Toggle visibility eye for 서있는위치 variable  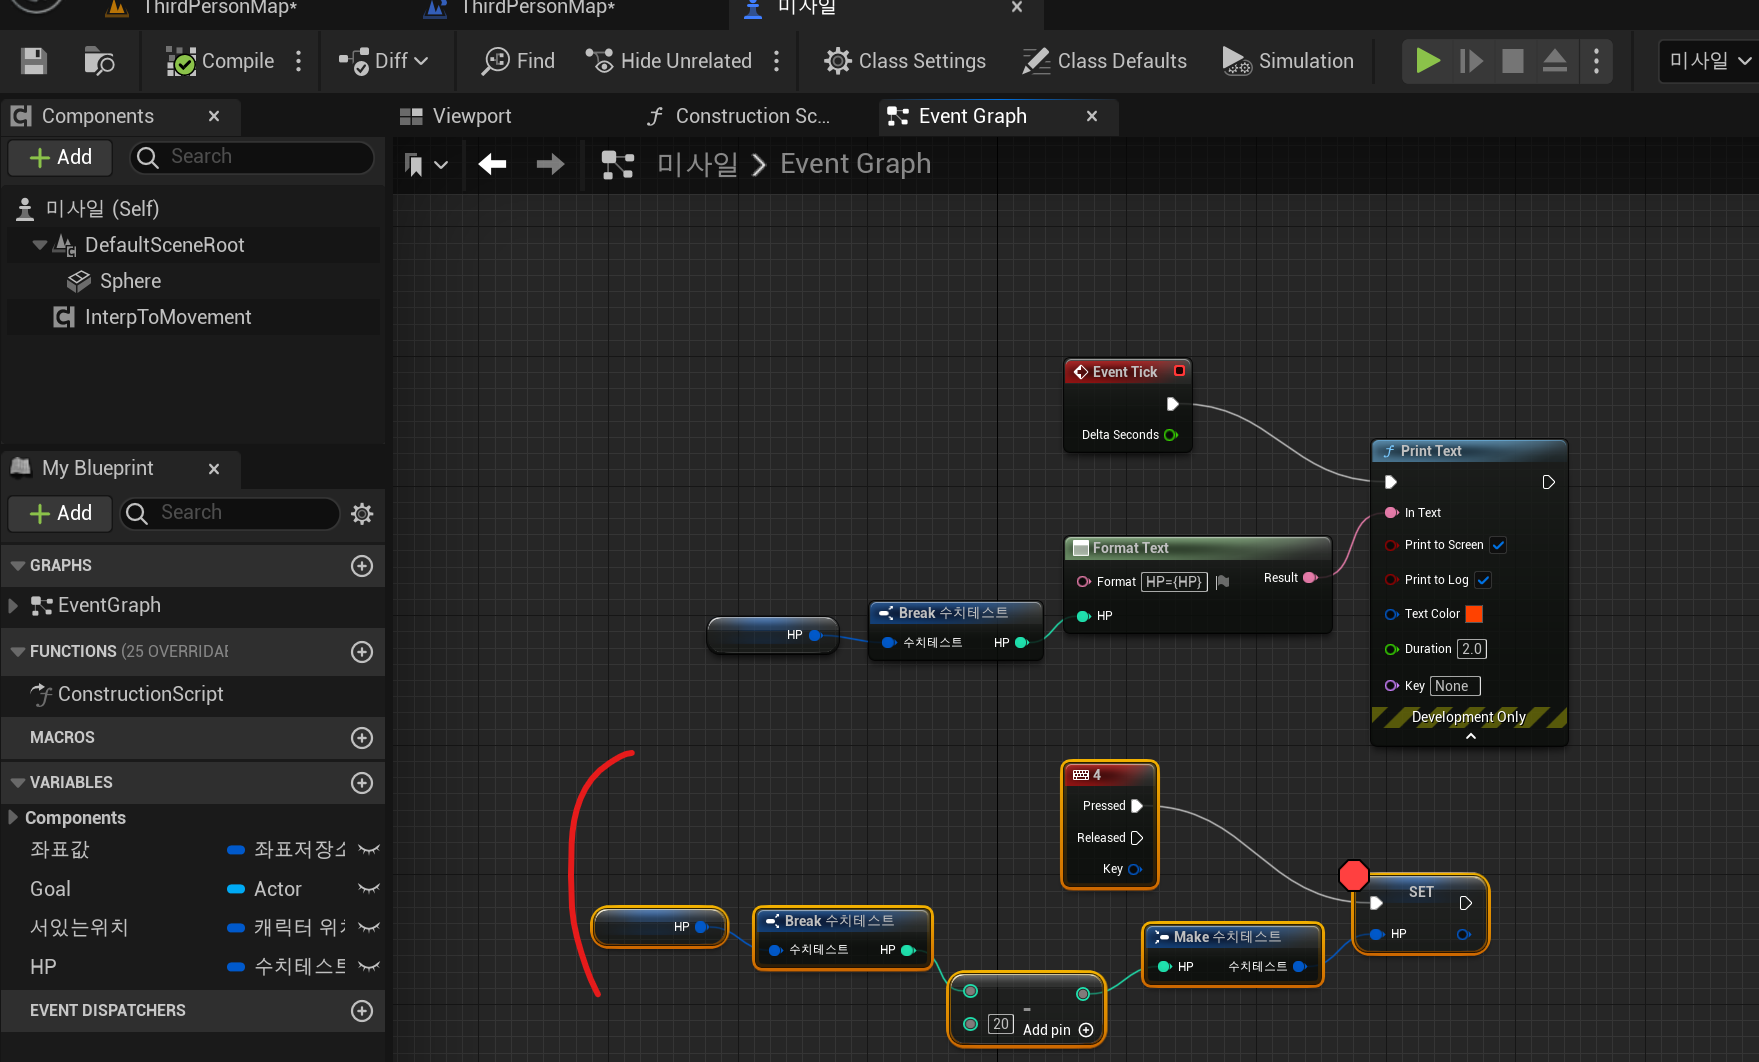(x=369, y=928)
